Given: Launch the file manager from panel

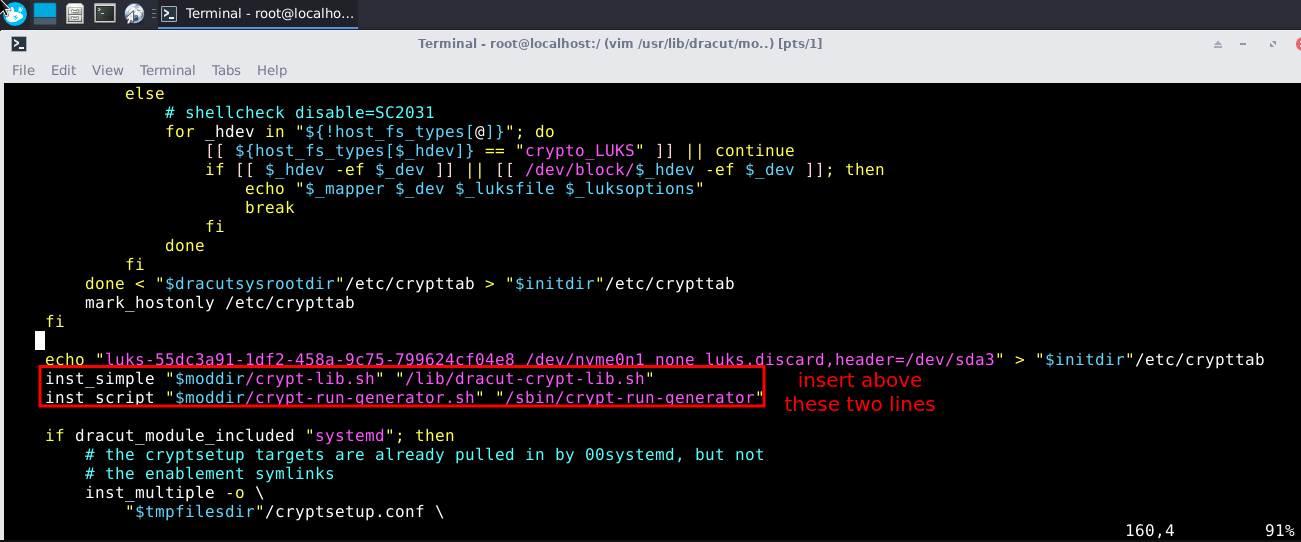Looking at the screenshot, I should click(x=75, y=13).
